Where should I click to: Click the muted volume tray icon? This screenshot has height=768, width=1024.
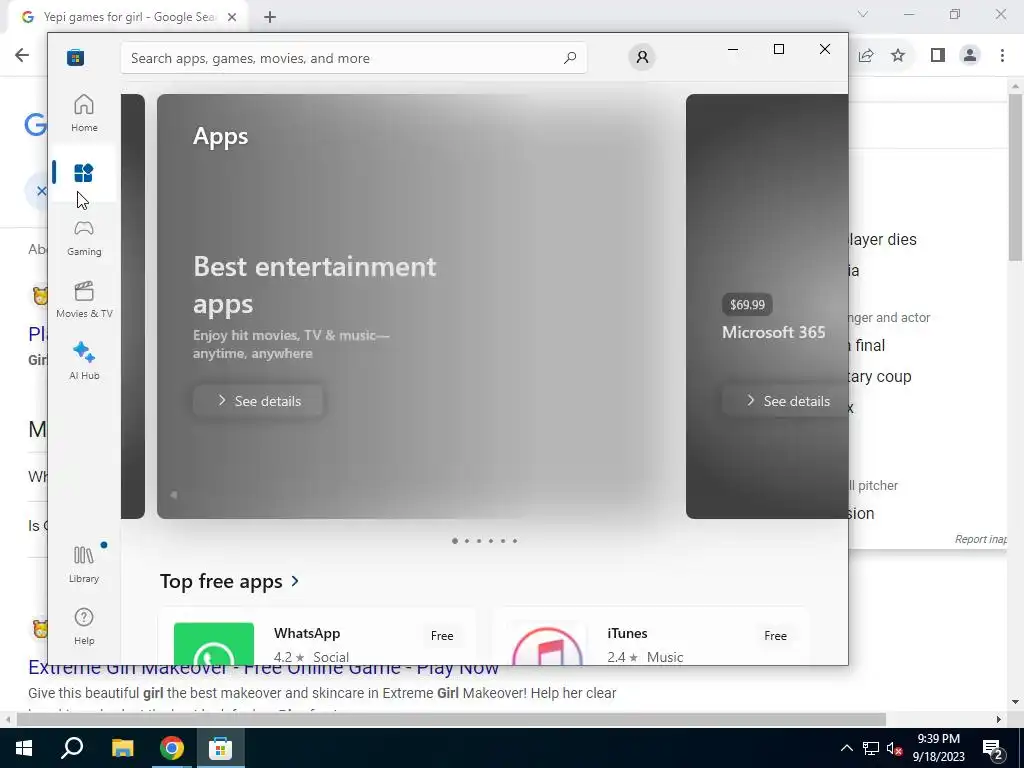click(895, 748)
